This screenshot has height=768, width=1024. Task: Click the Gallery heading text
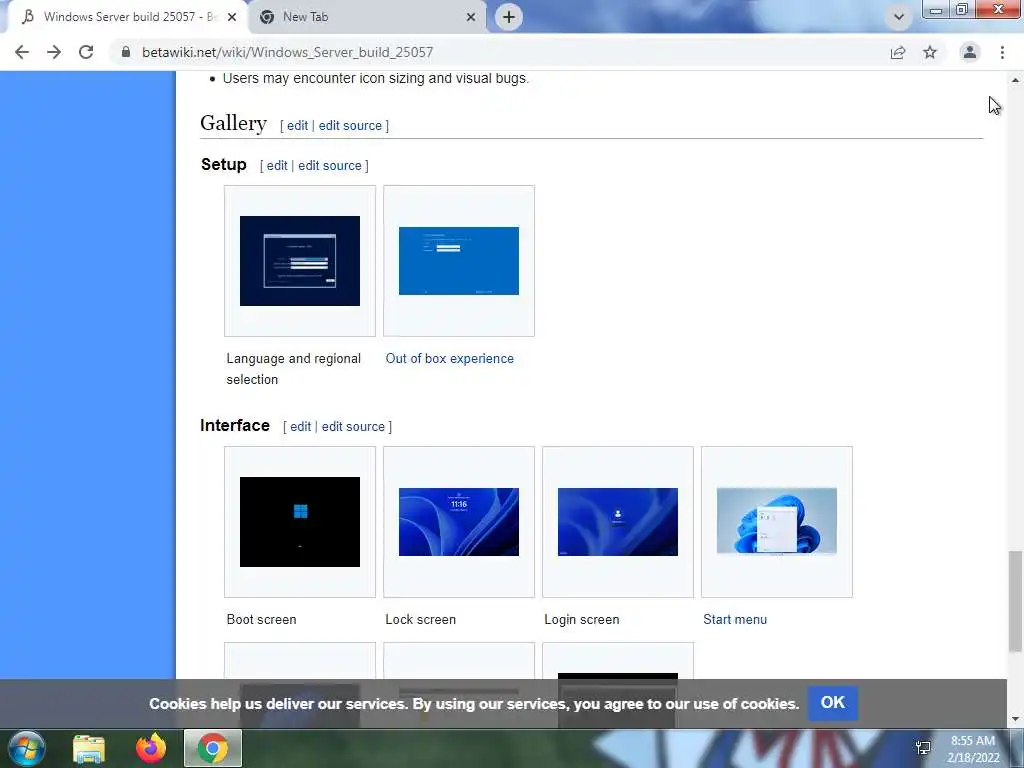coord(233,123)
